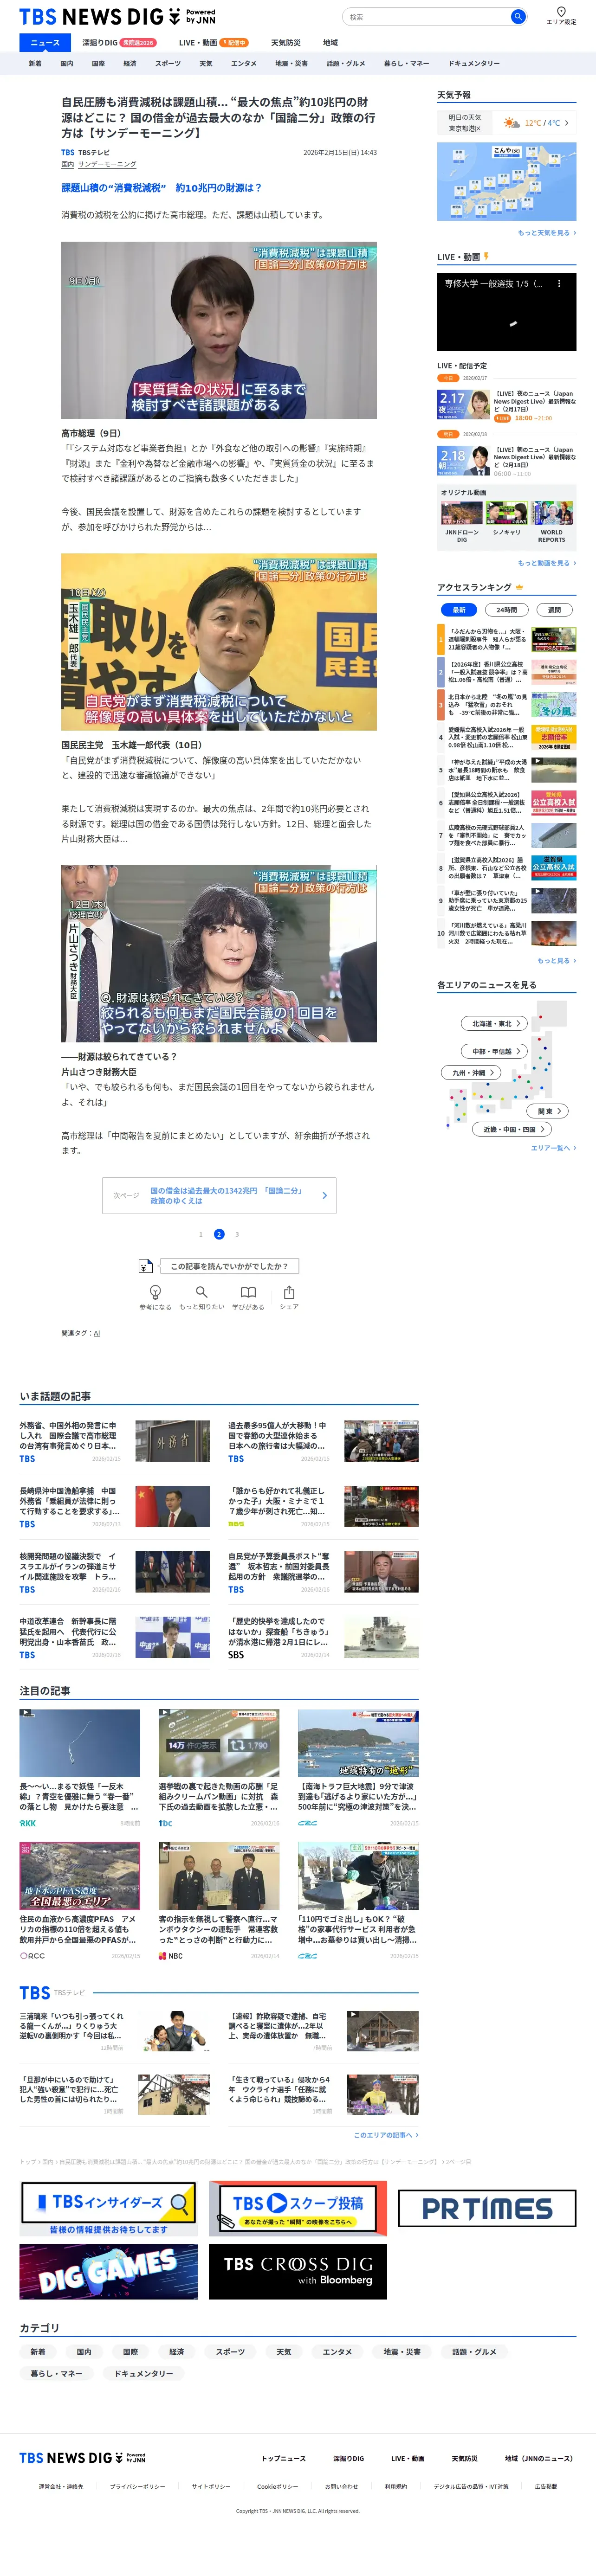Go to article page 1 in pagination

coord(200,1234)
